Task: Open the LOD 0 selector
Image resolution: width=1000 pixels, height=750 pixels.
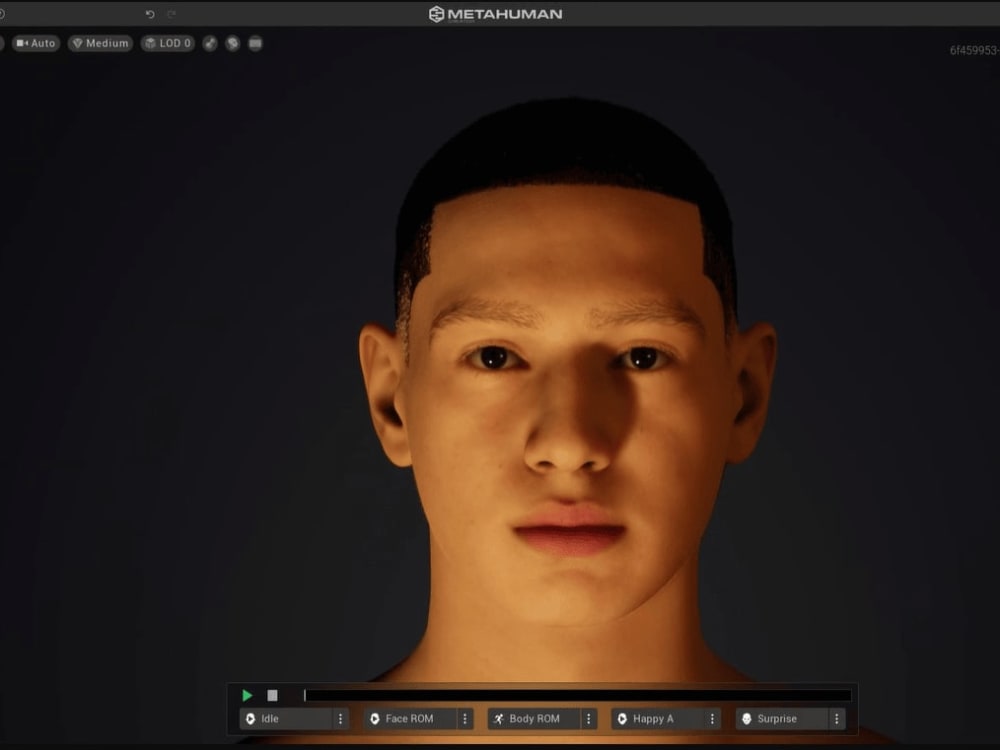Action: point(167,44)
